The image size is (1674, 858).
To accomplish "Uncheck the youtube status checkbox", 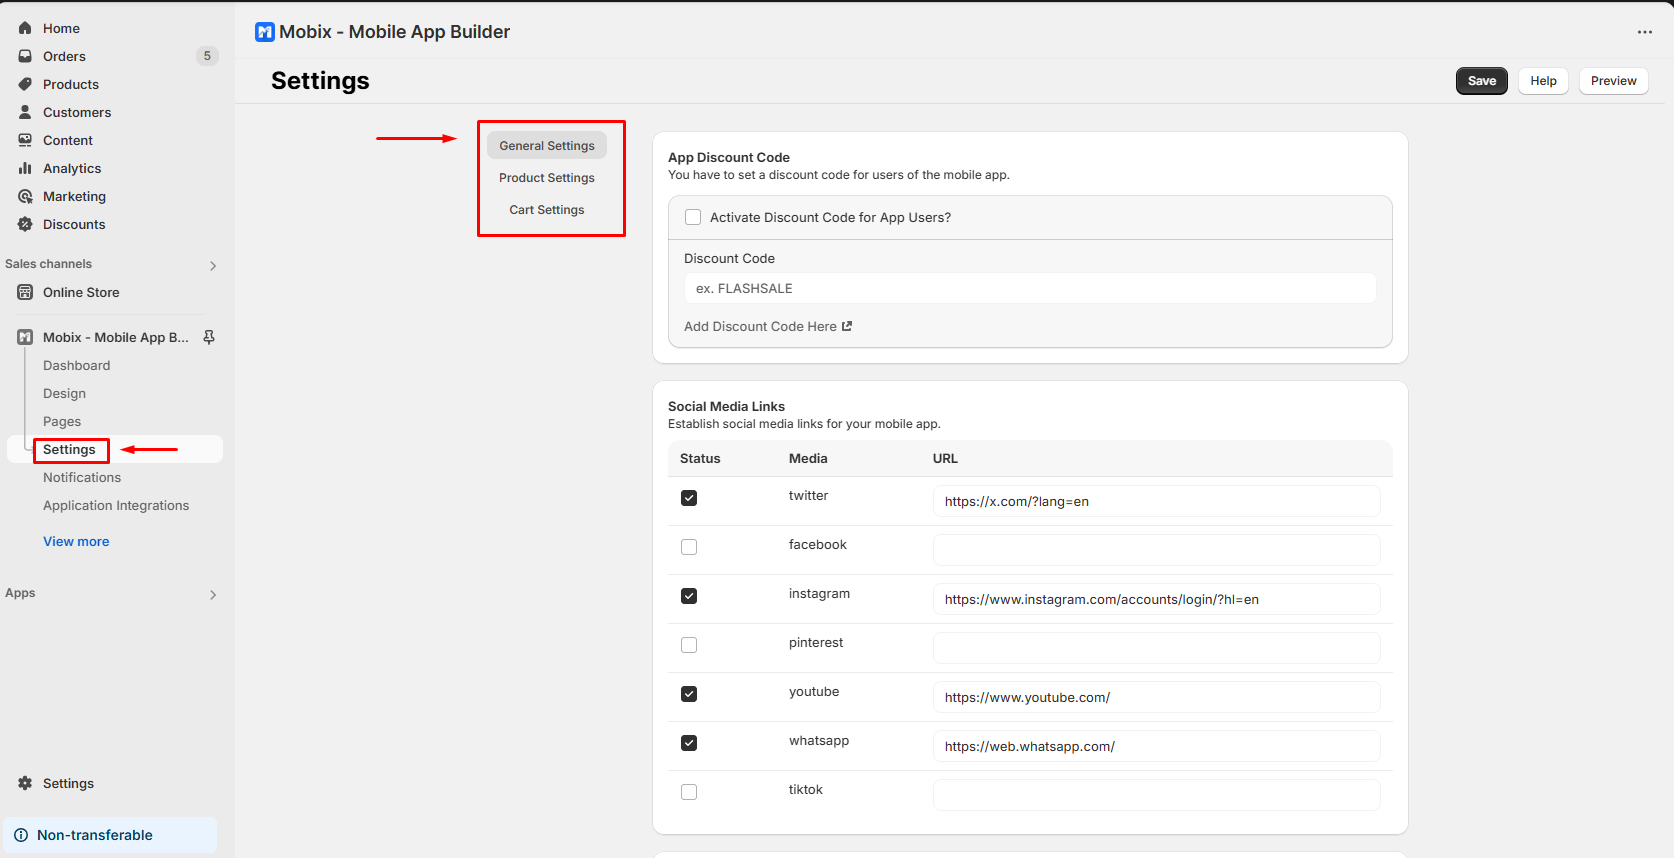I will click(x=689, y=694).
